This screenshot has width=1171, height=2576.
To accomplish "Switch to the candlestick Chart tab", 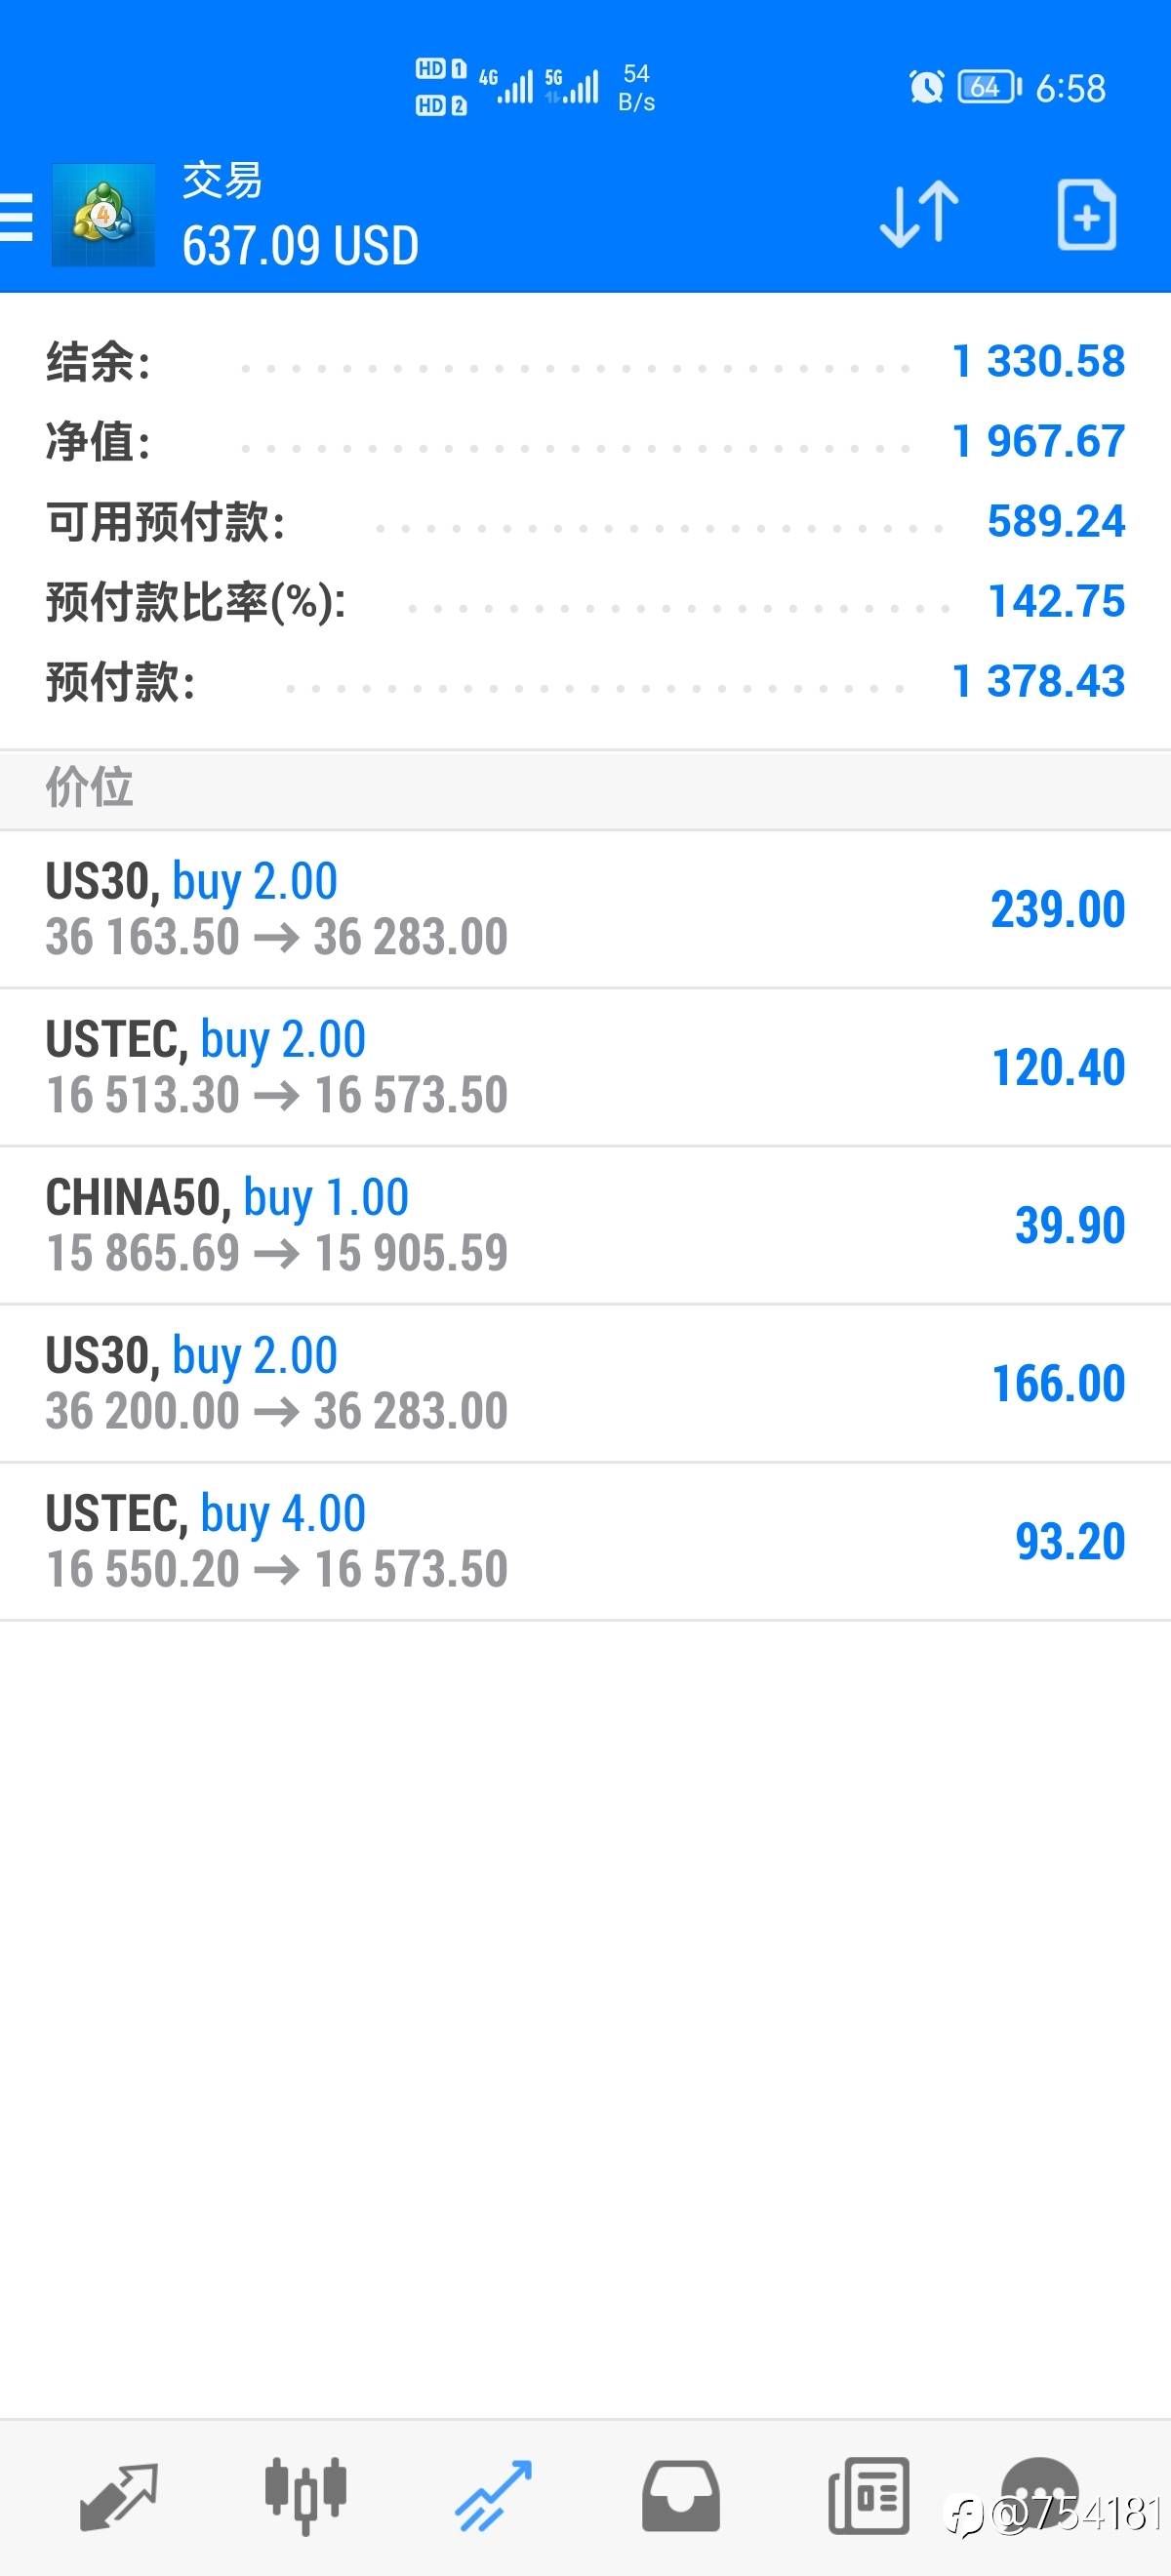I will click(x=306, y=2496).
